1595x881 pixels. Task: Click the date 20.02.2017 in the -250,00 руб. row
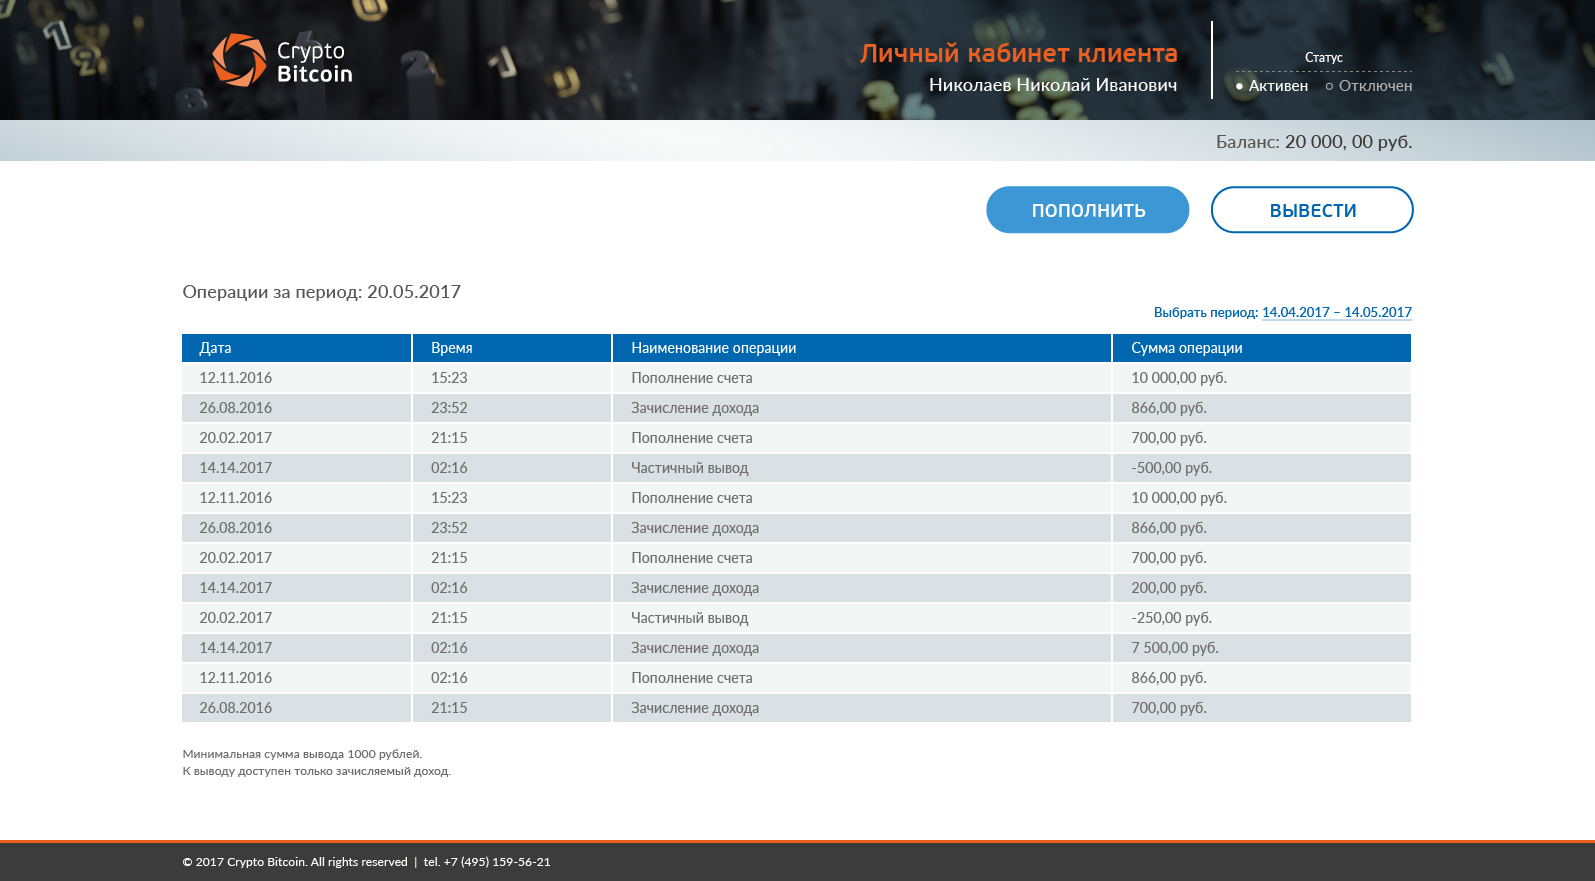click(x=236, y=618)
